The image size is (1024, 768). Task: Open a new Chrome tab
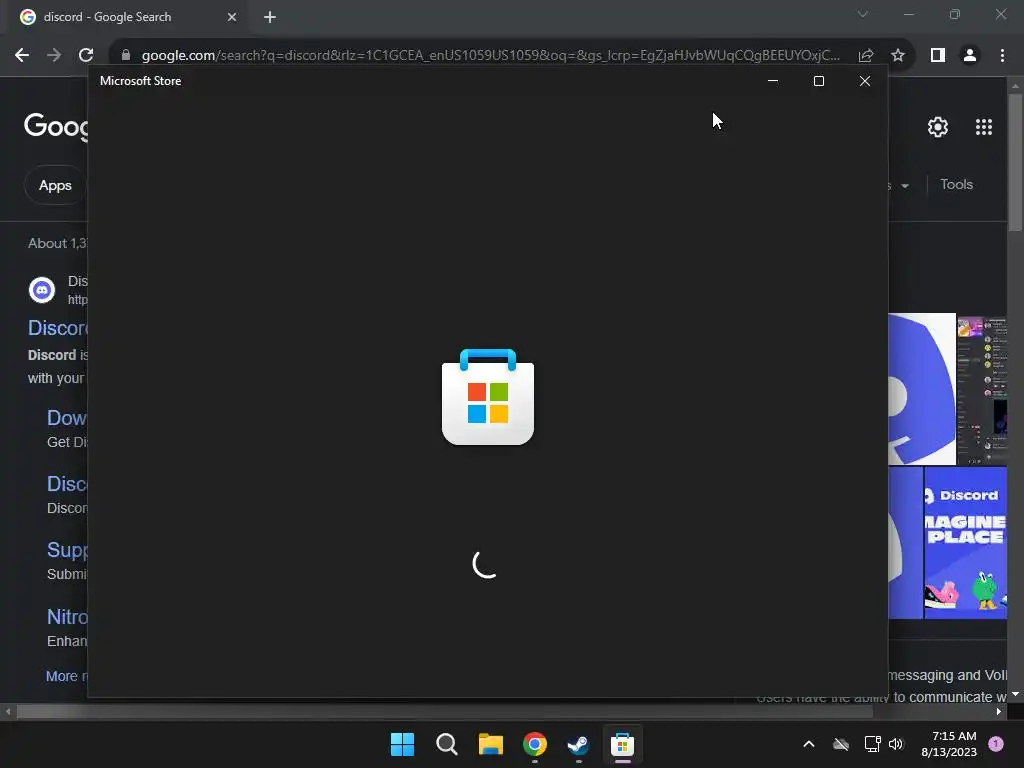tap(270, 17)
